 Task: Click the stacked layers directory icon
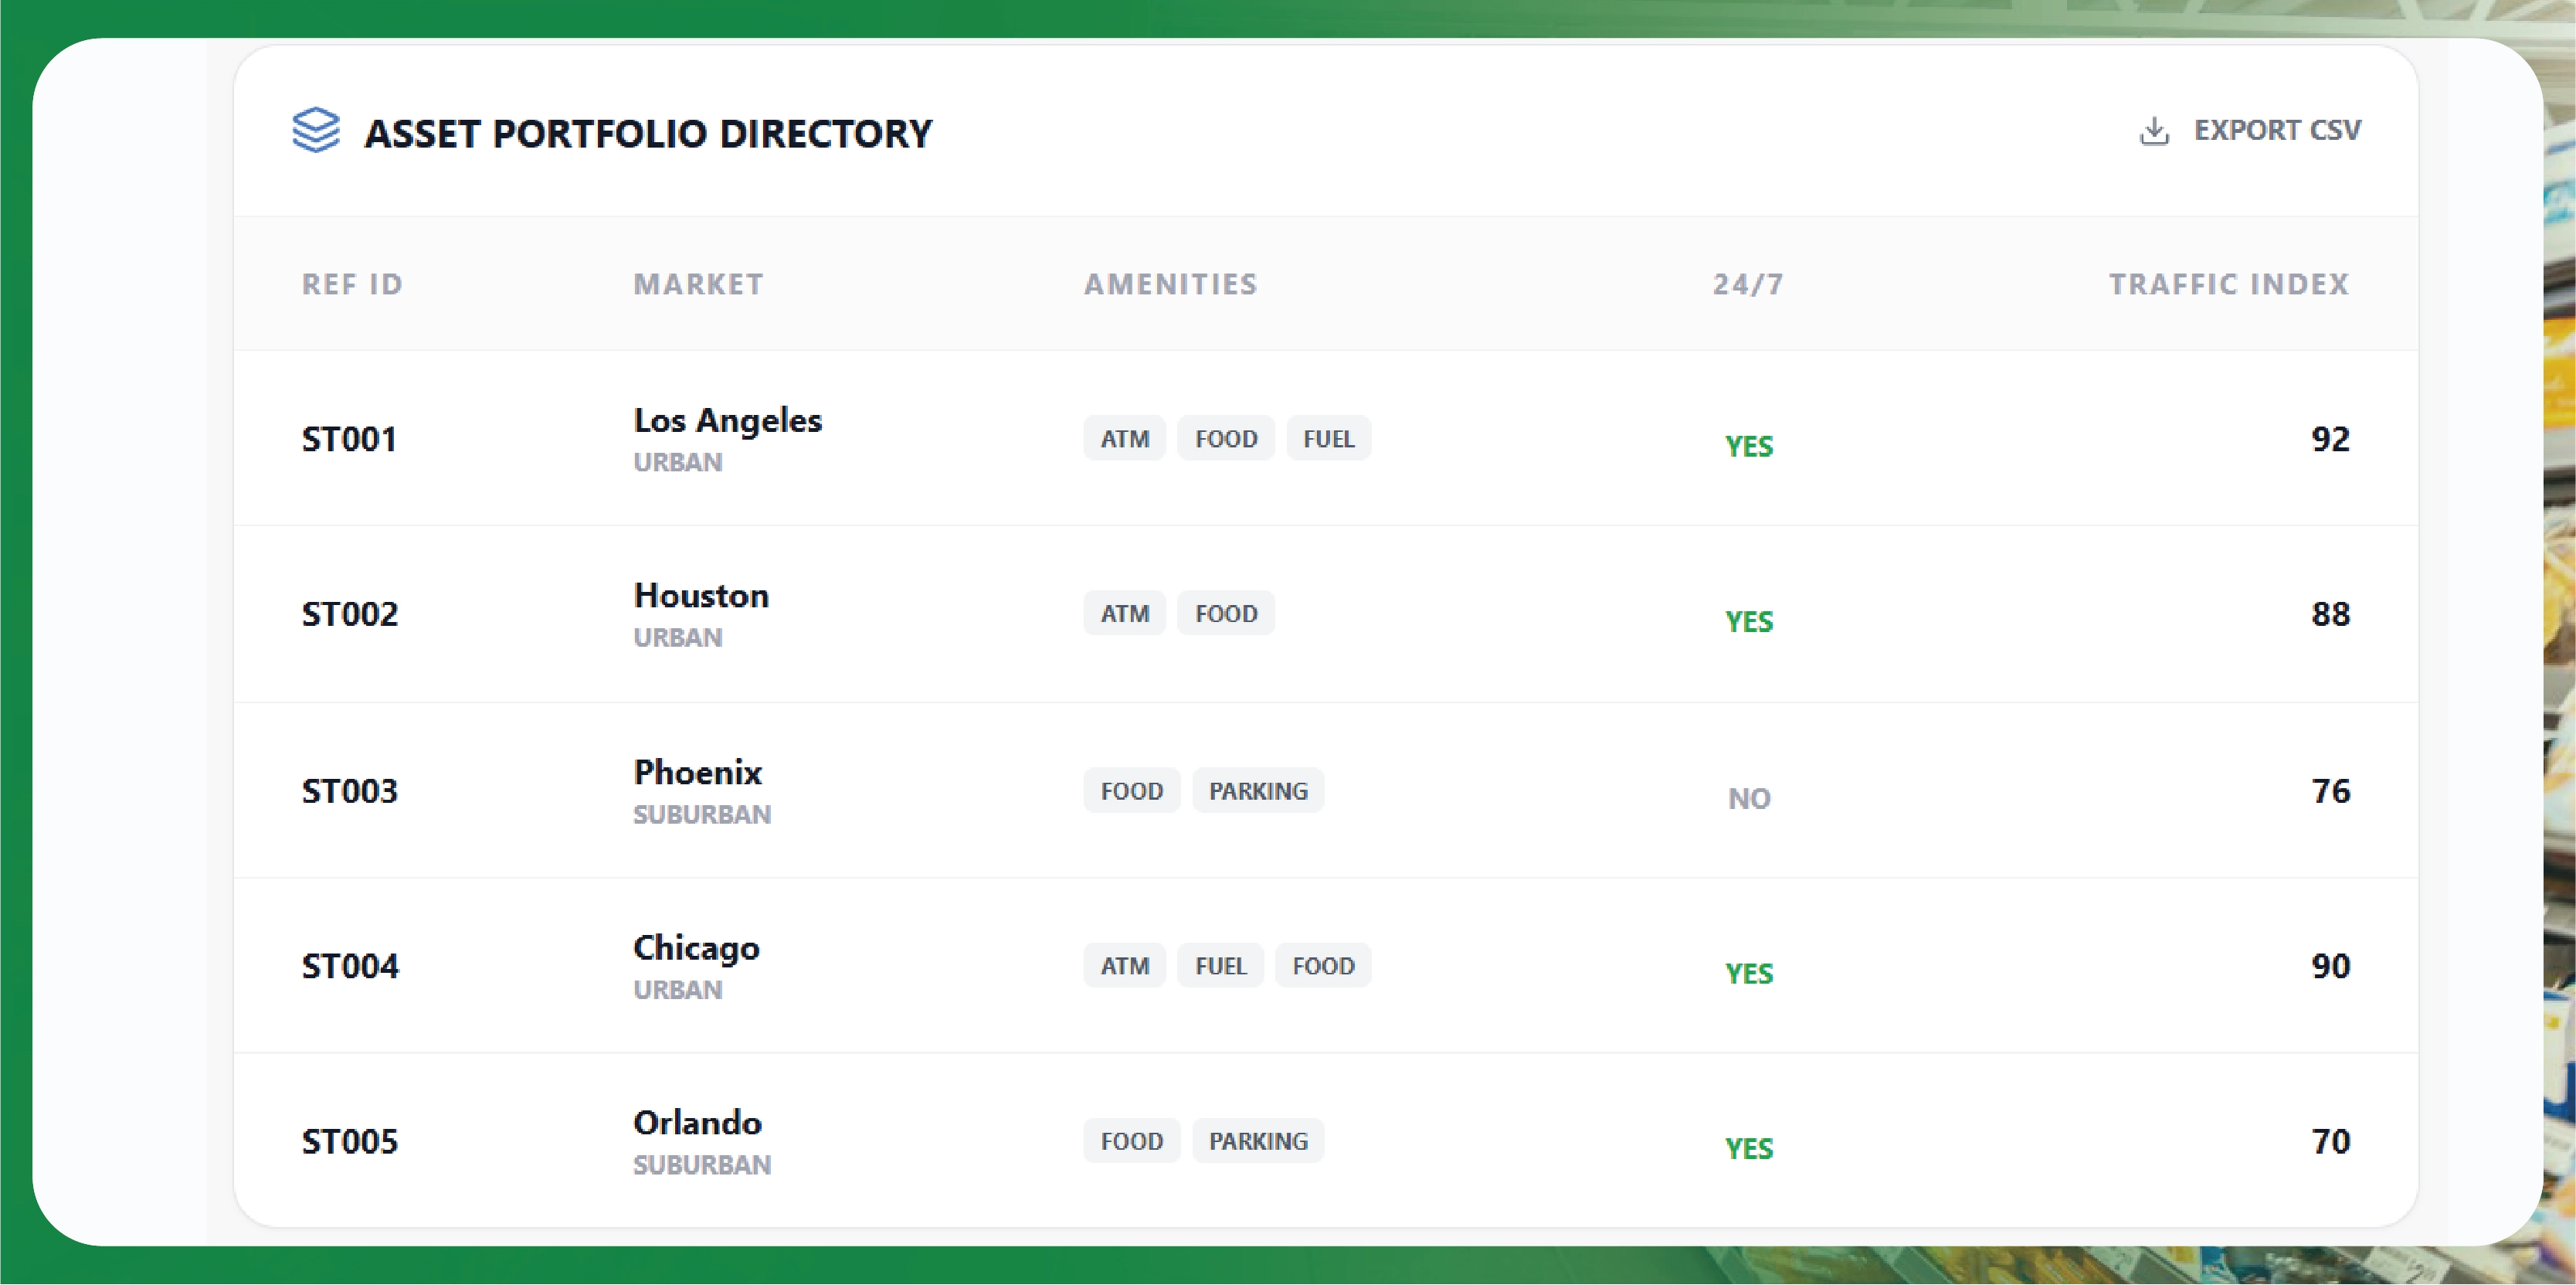[x=316, y=131]
